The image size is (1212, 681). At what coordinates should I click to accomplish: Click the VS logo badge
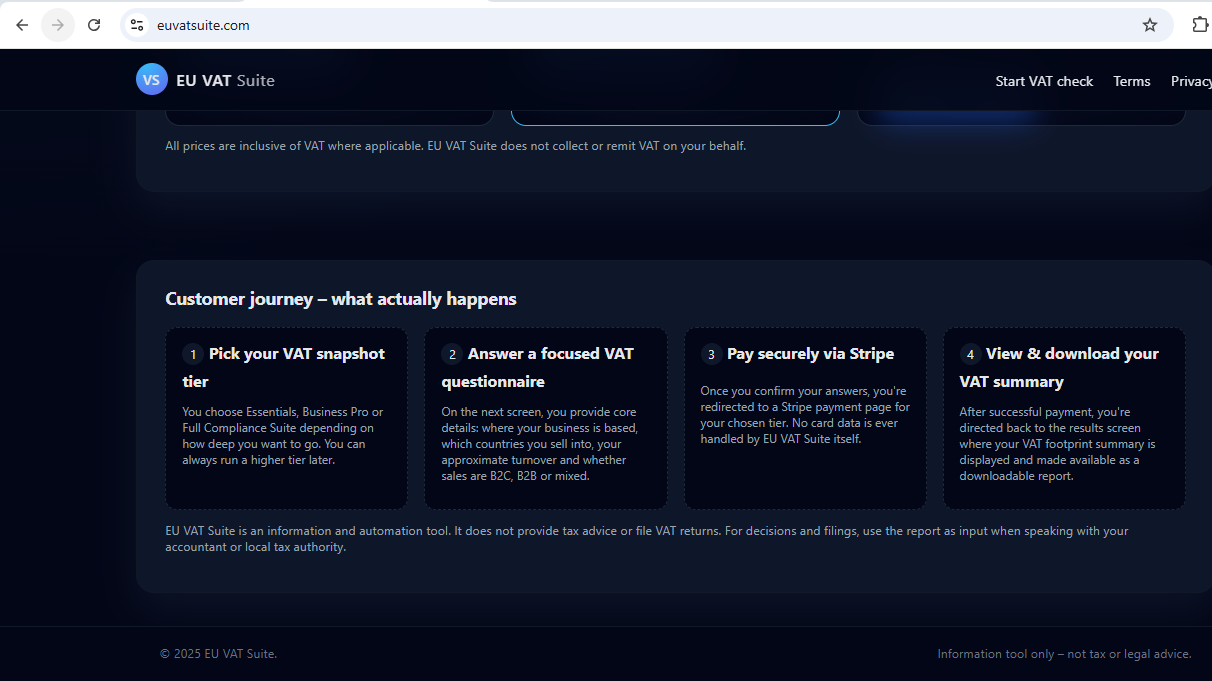click(x=152, y=80)
